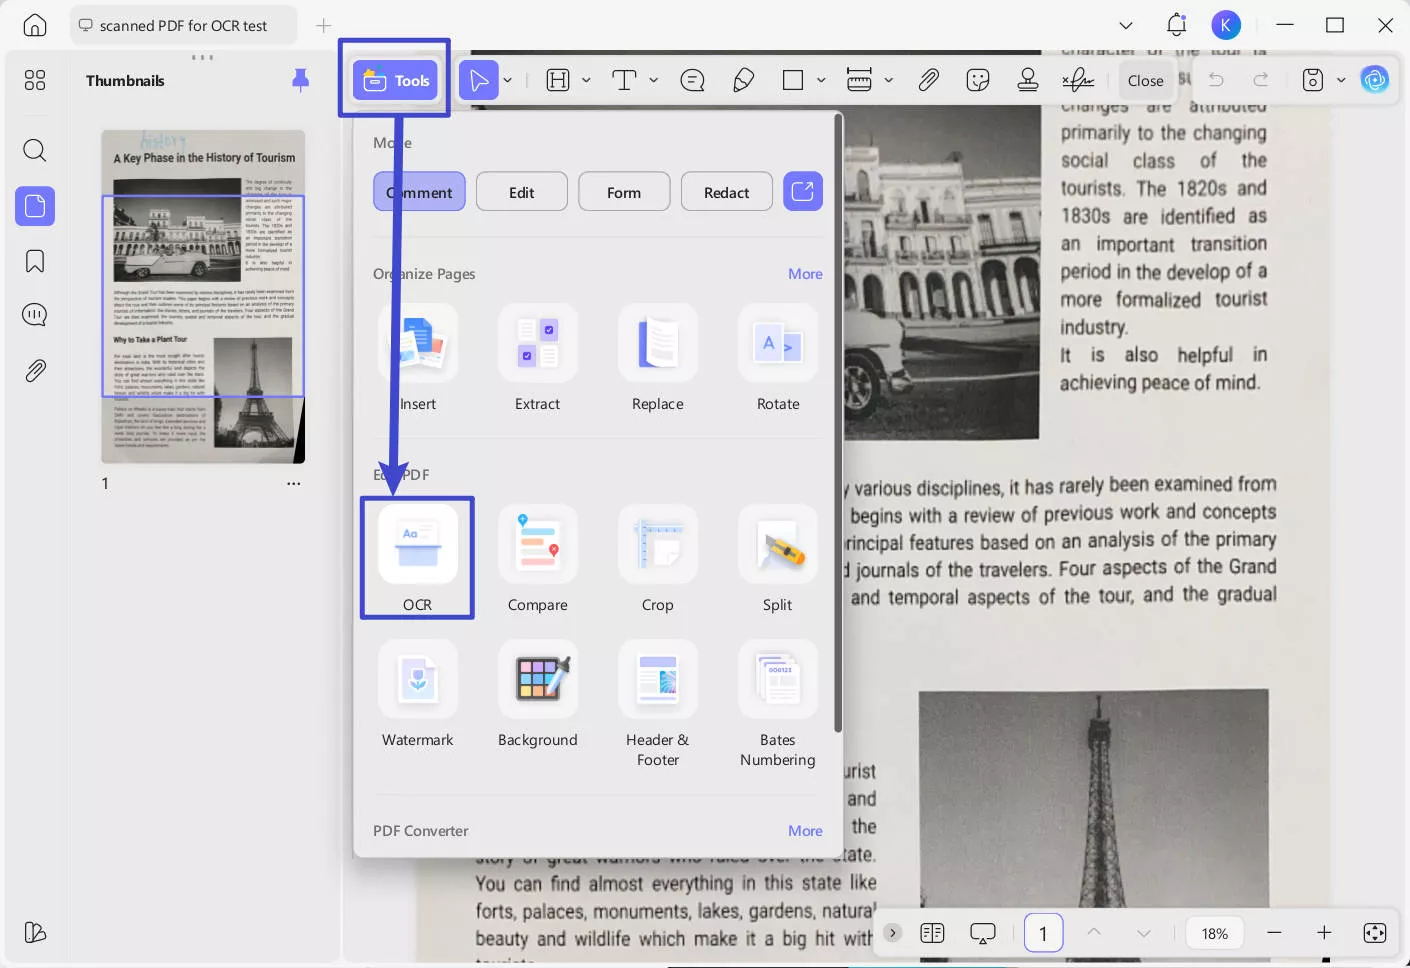Screen dimensions: 1410x968
Task: Open the Tools menu button
Action: pyautogui.click(x=395, y=81)
